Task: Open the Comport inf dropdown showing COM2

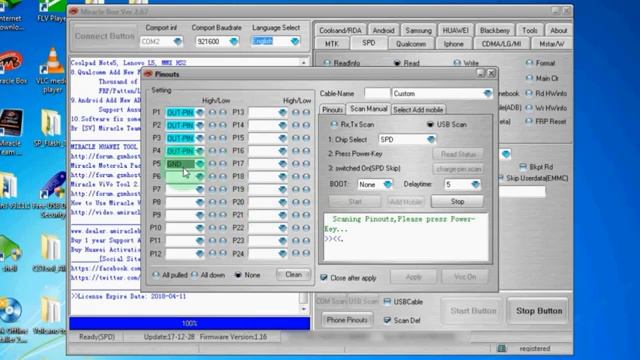Action: click(x=177, y=42)
